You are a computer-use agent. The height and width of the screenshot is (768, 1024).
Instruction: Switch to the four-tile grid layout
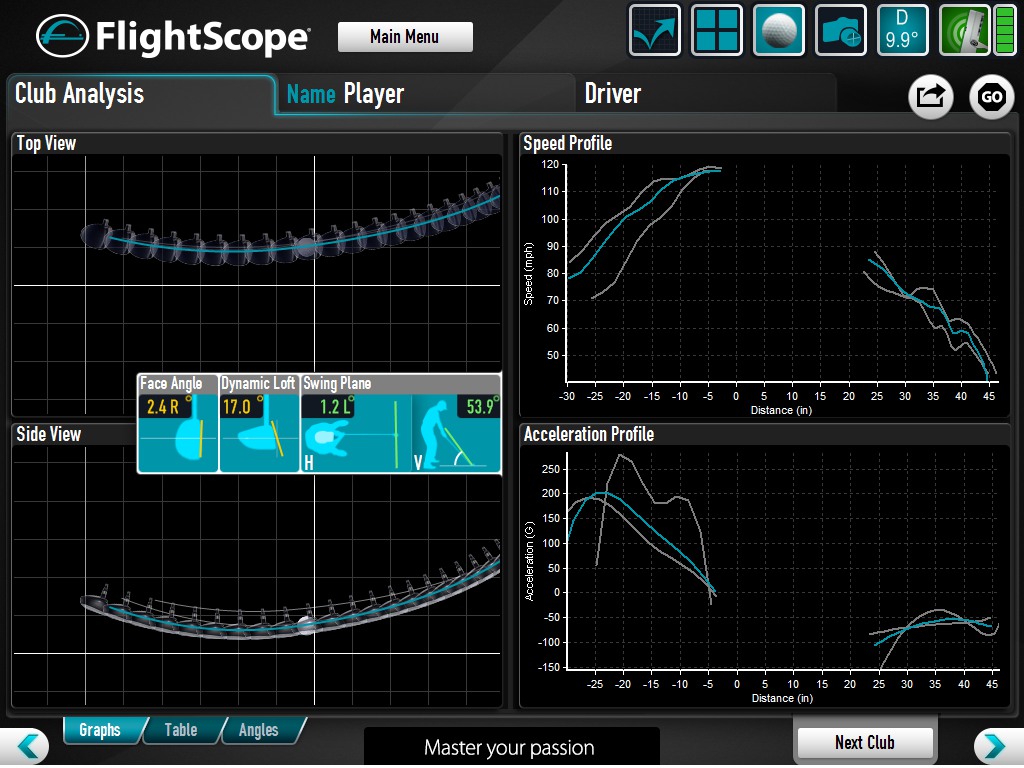pos(717,31)
